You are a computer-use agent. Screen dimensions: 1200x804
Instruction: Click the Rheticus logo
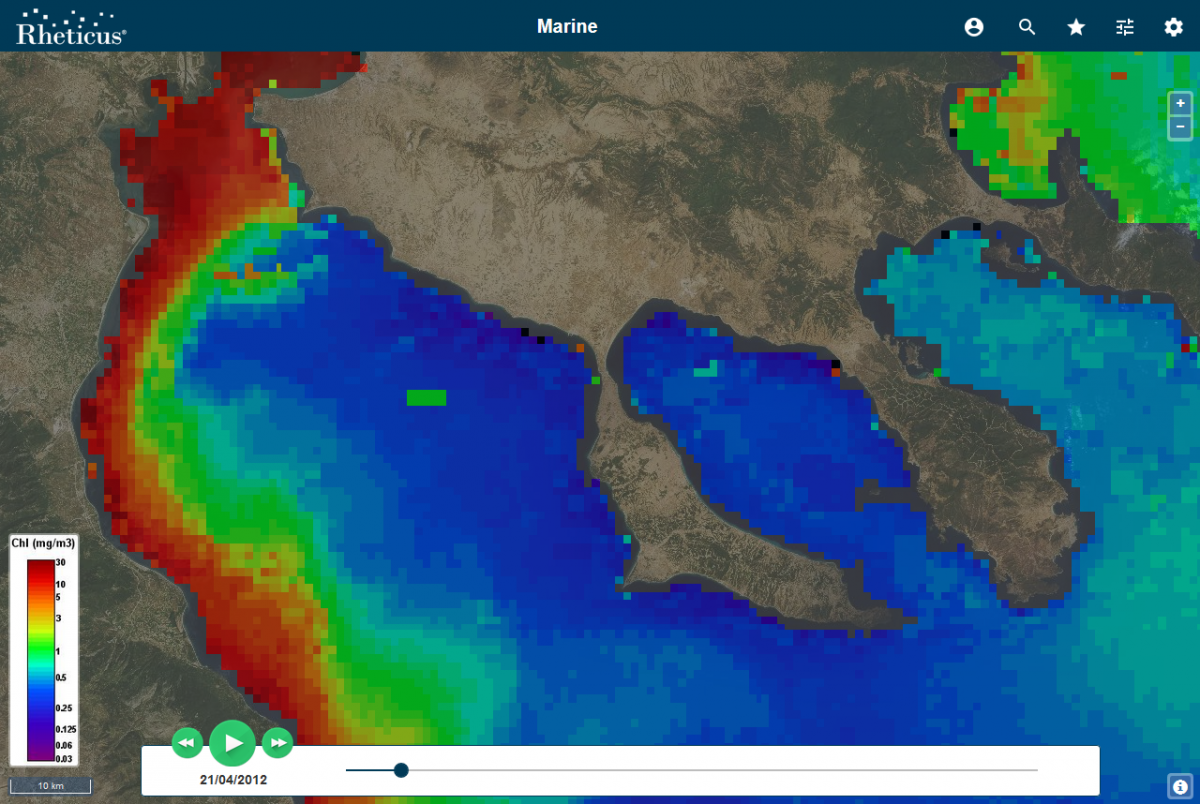point(70,27)
